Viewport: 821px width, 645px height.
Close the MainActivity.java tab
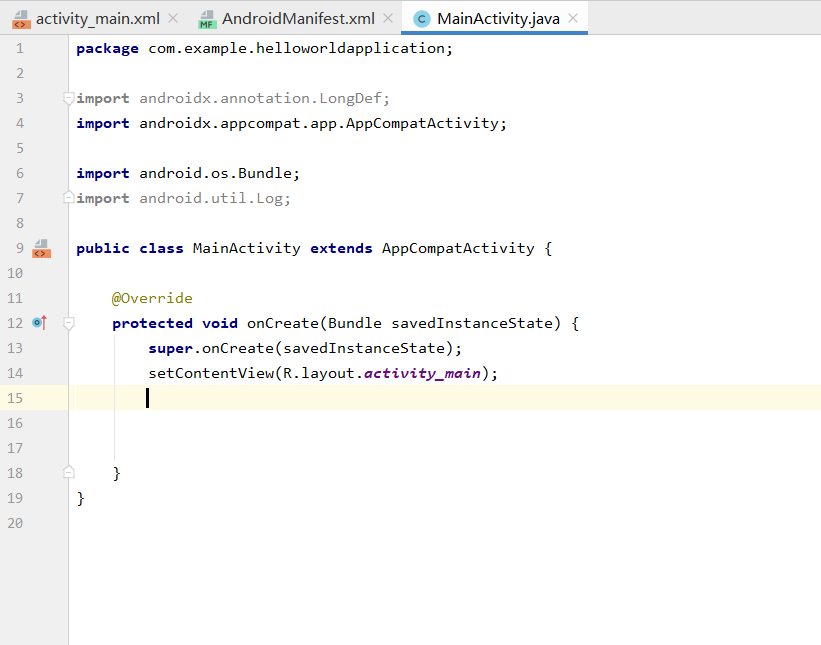click(x=573, y=18)
